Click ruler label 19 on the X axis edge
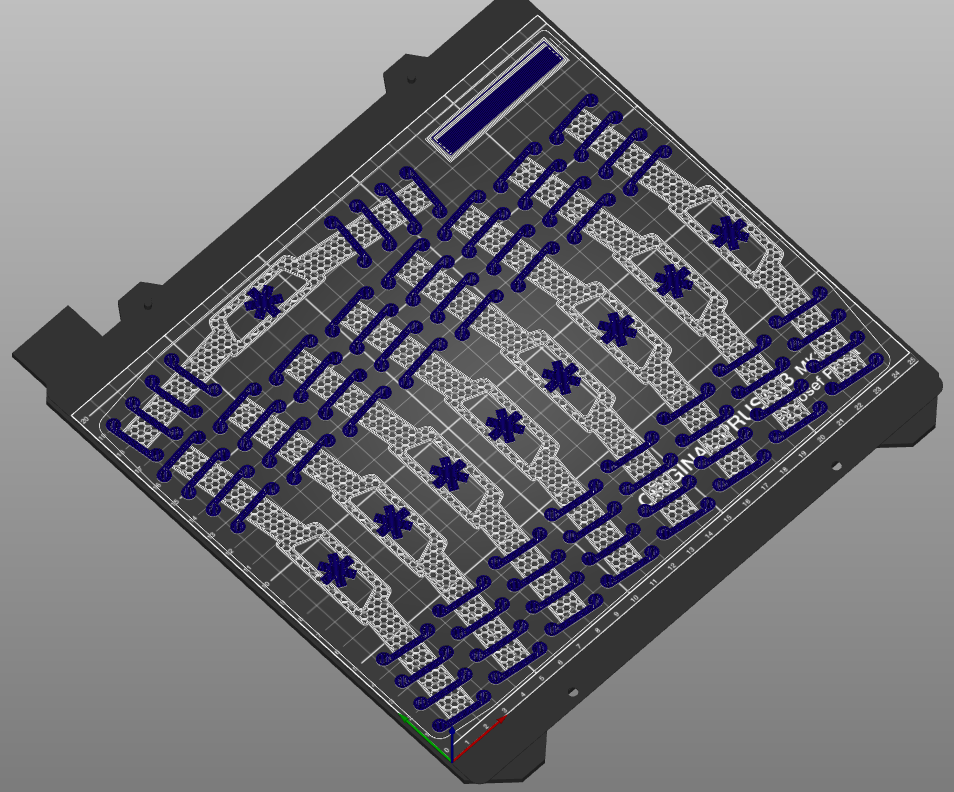This screenshot has width=954, height=792. coord(803,454)
